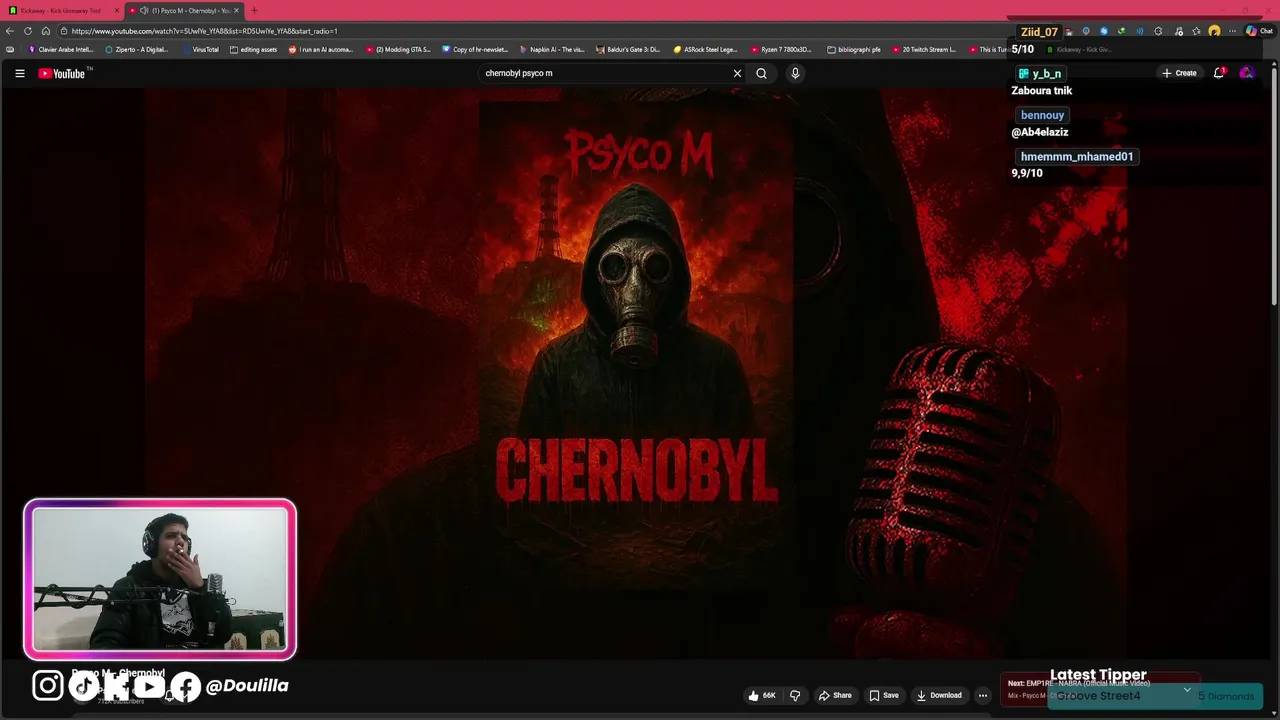Run search with the magnifier button
The height and width of the screenshot is (720, 1280).
click(761, 73)
